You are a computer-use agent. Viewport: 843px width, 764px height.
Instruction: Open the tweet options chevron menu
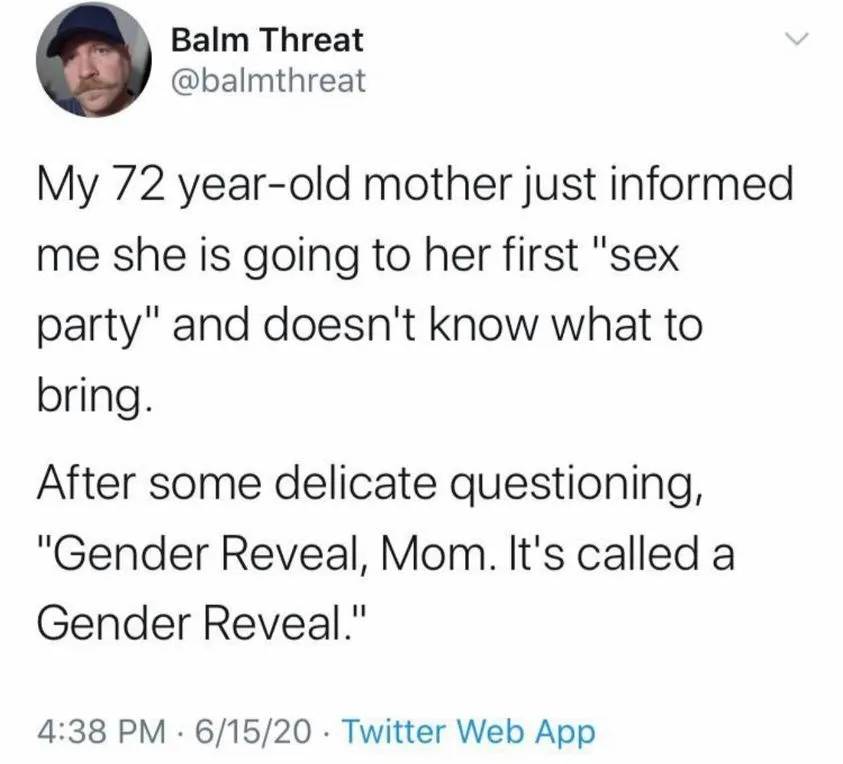(x=795, y=38)
